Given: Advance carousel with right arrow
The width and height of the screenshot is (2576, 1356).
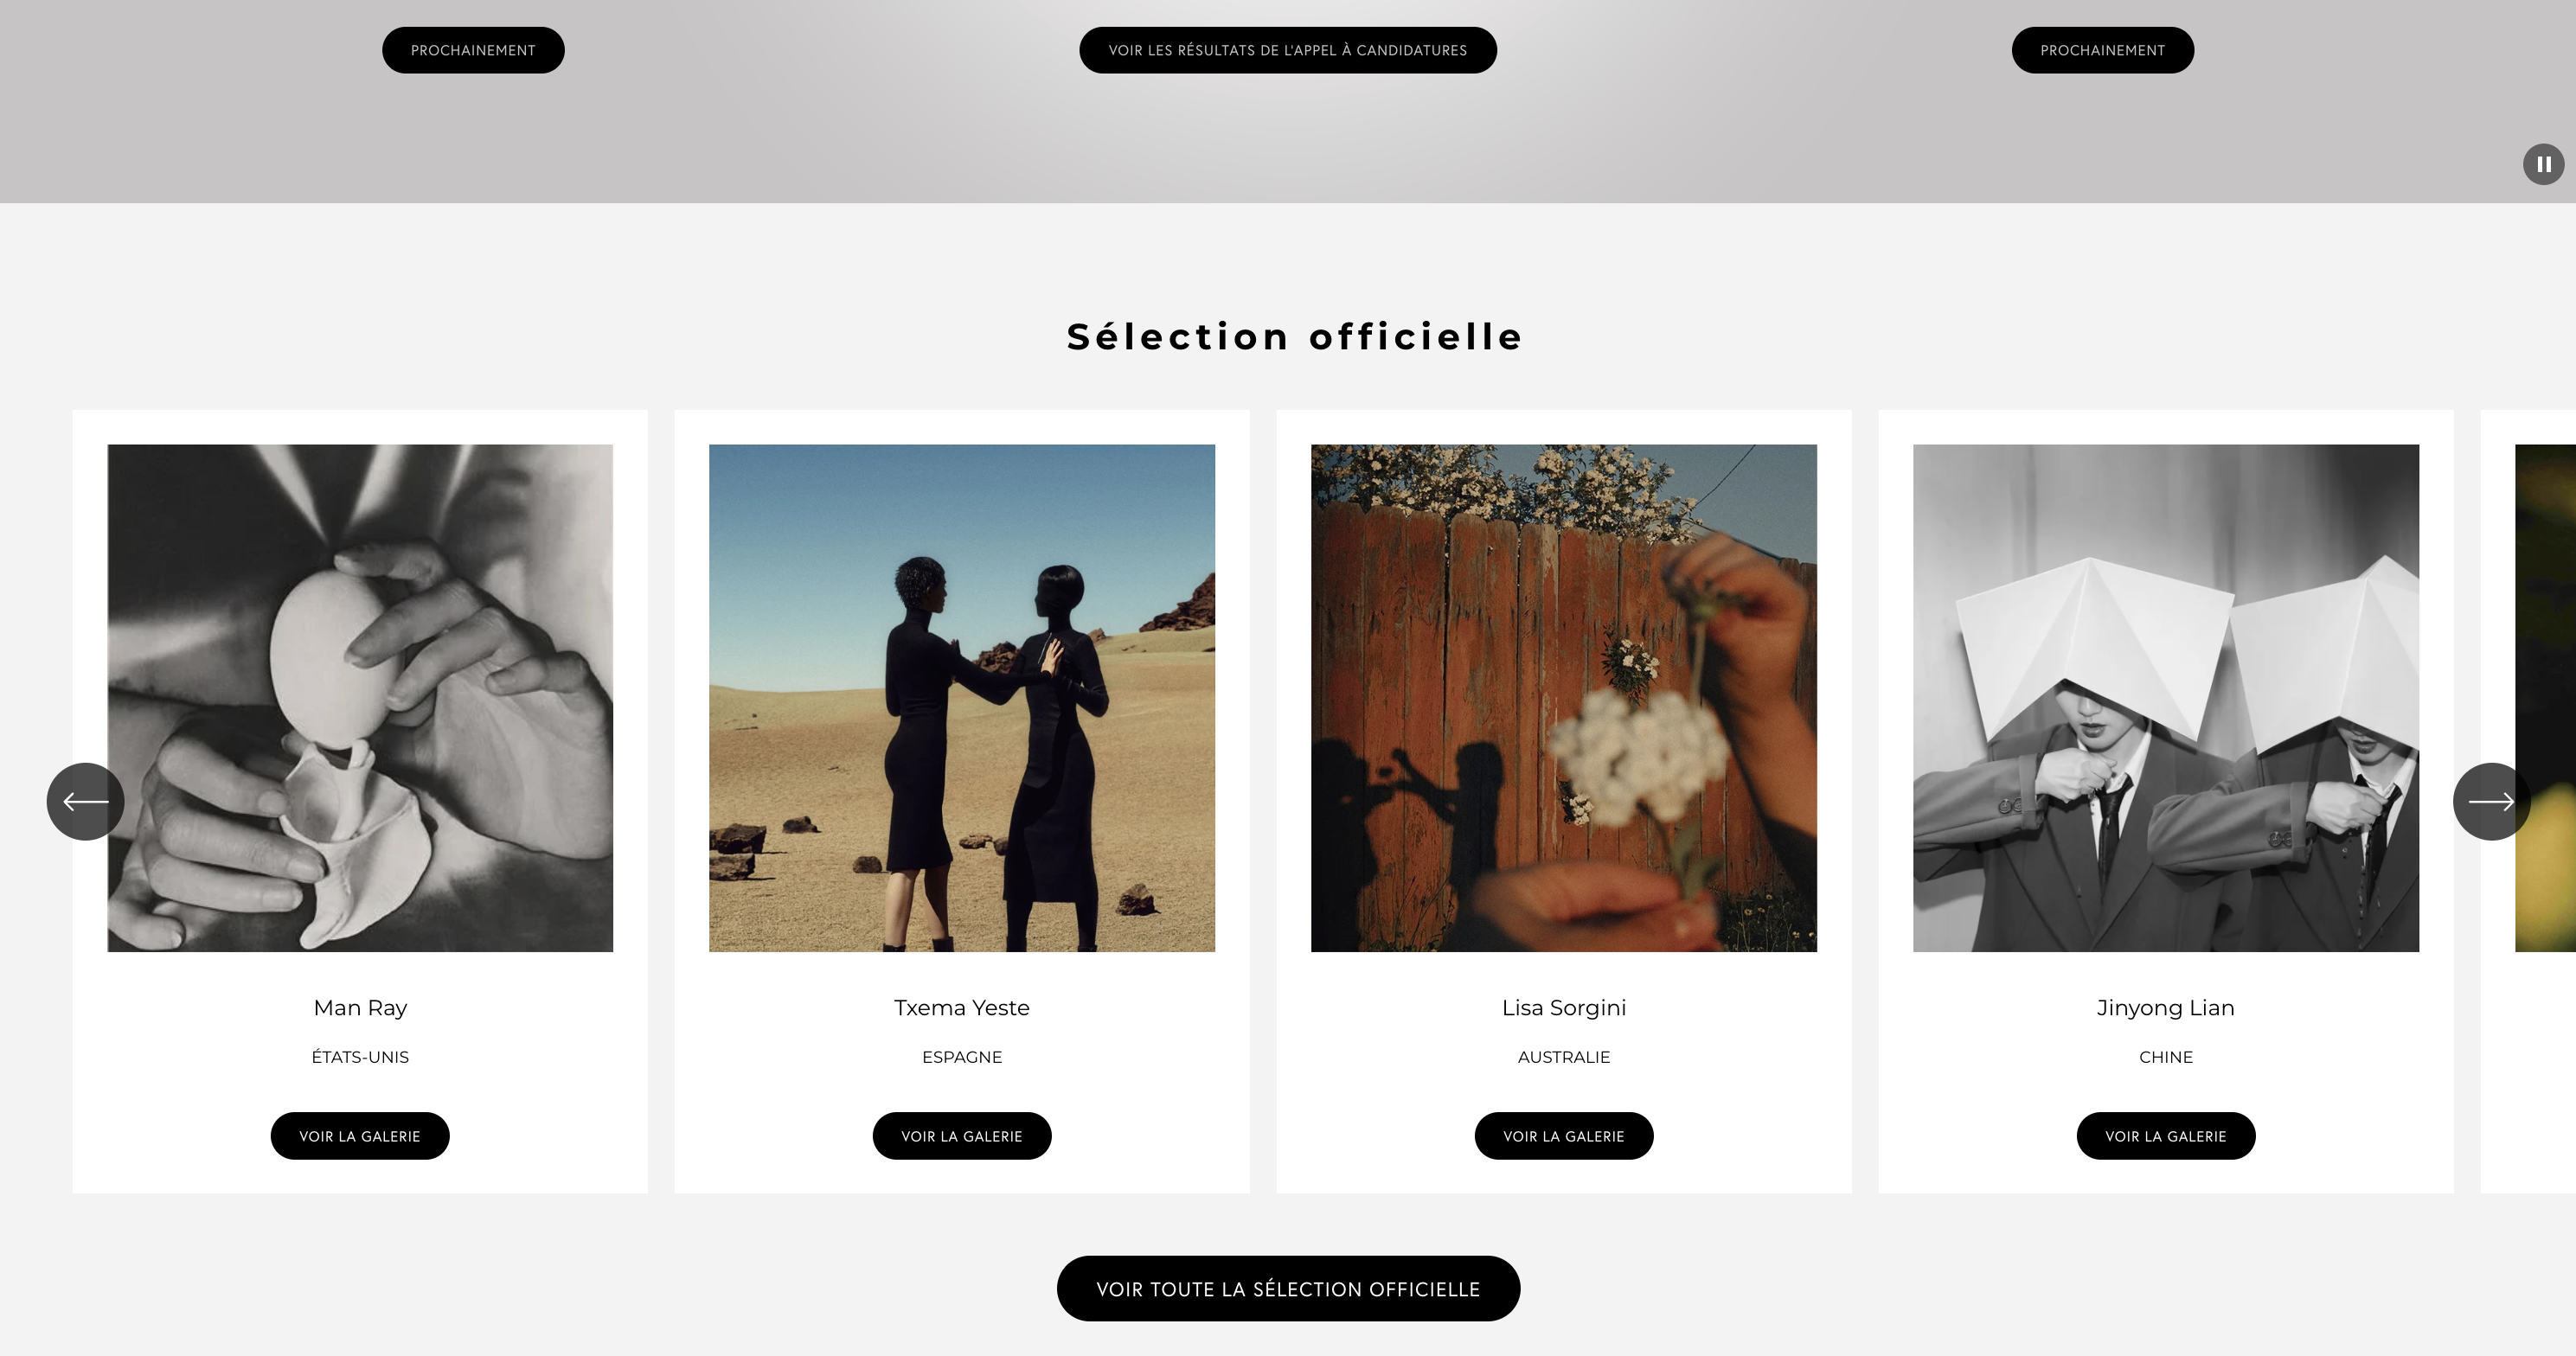Looking at the screenshot, I should coord(2491,801).
